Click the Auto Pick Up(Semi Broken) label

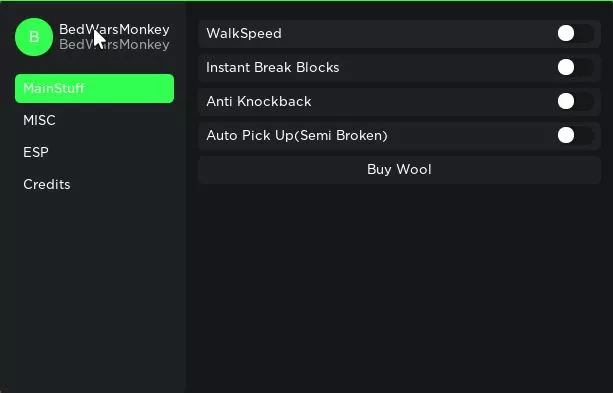coord(297,136)
